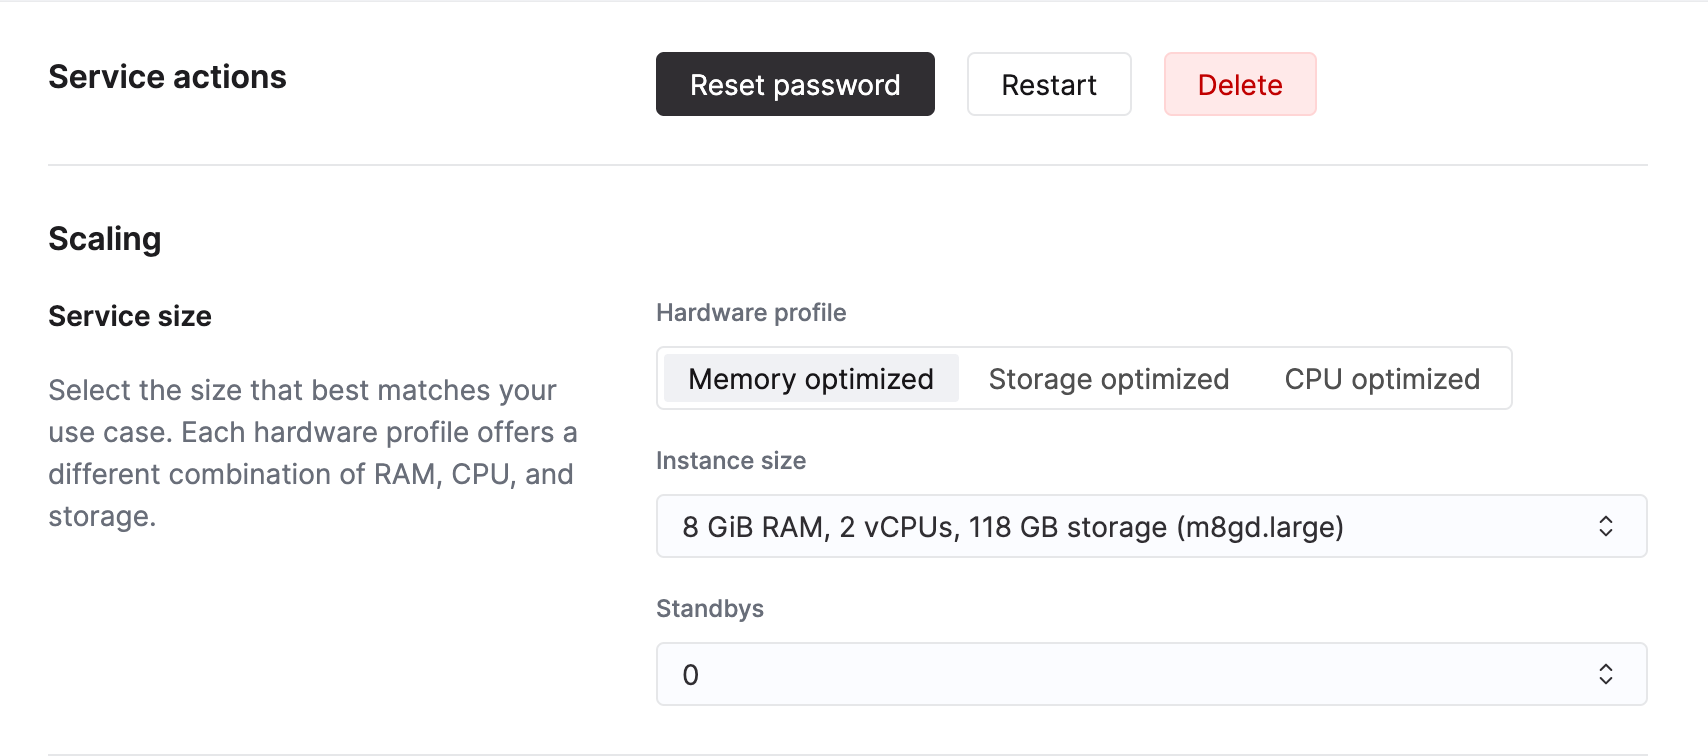Click the Instance size field label
The image size is (1708, 756).
click(731, 461)
